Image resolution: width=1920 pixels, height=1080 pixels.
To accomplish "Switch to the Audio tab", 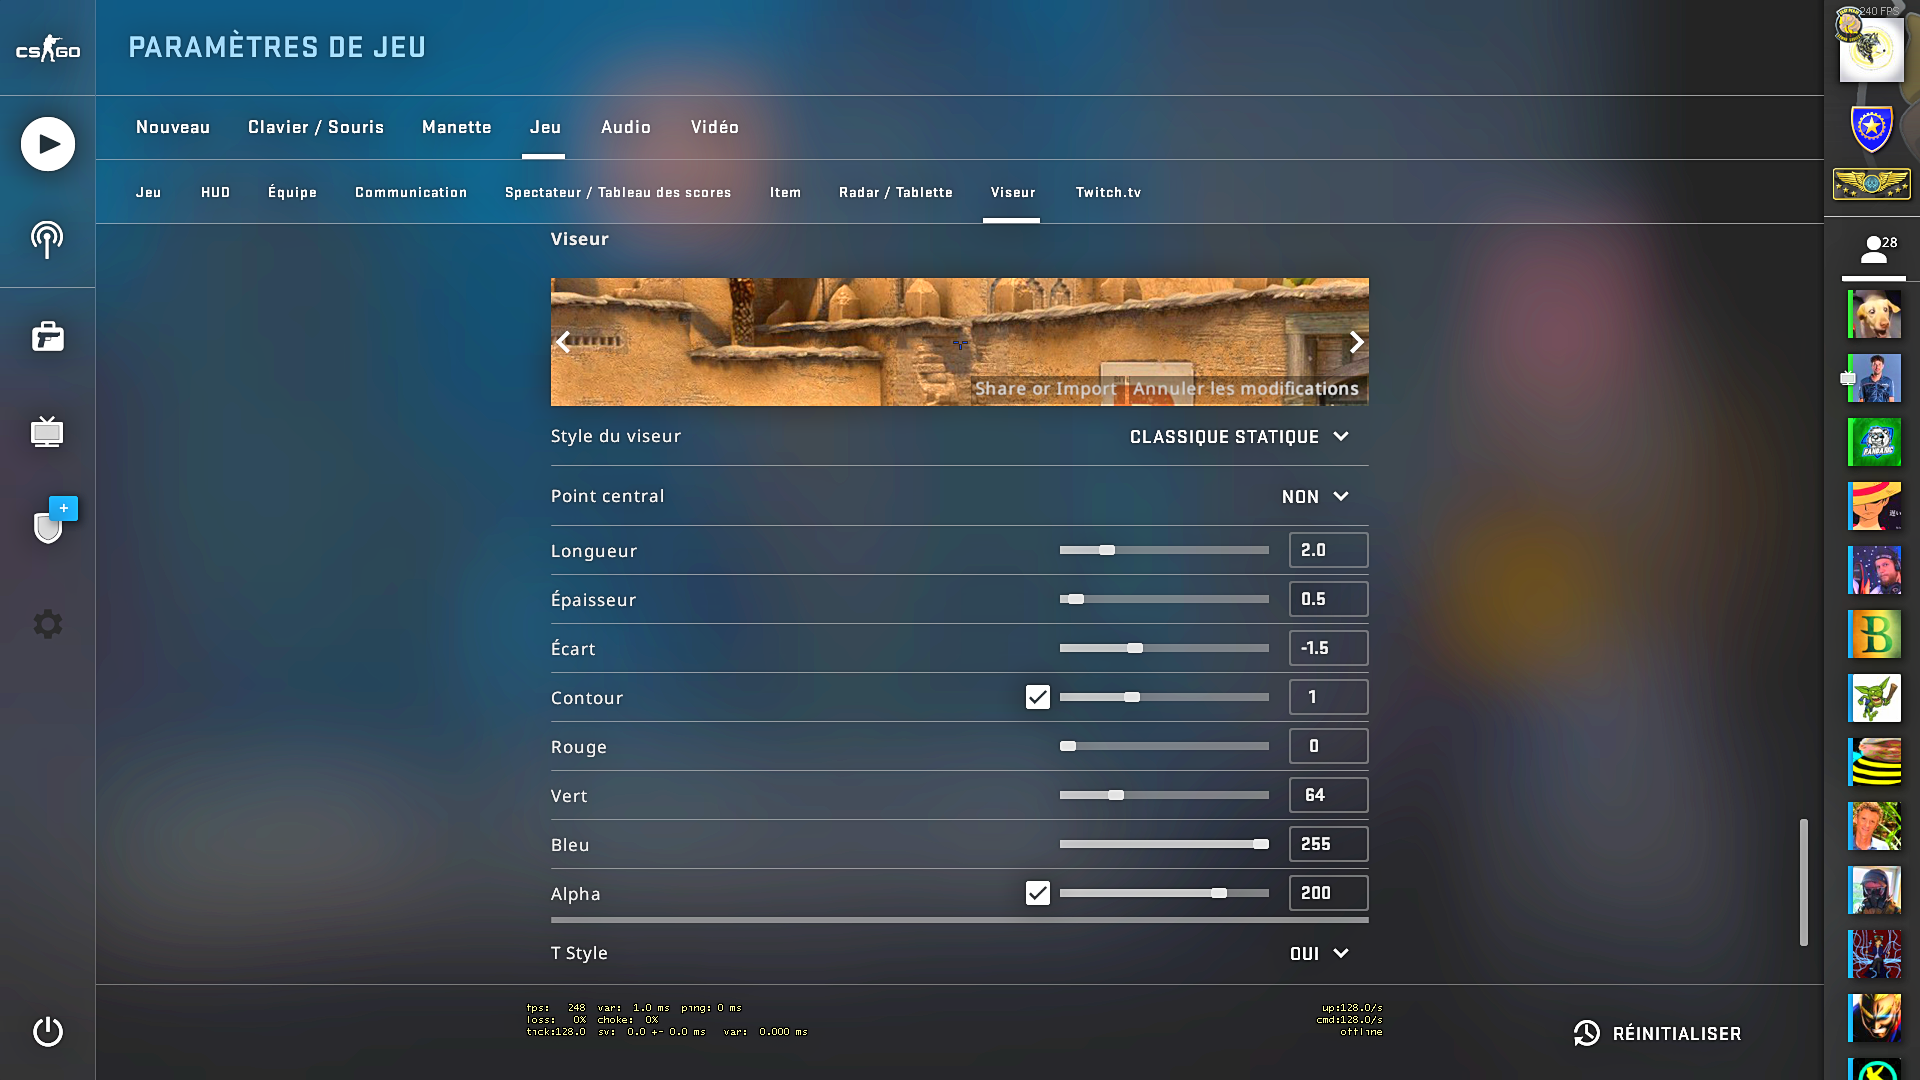I will click(x=625, y=127).
